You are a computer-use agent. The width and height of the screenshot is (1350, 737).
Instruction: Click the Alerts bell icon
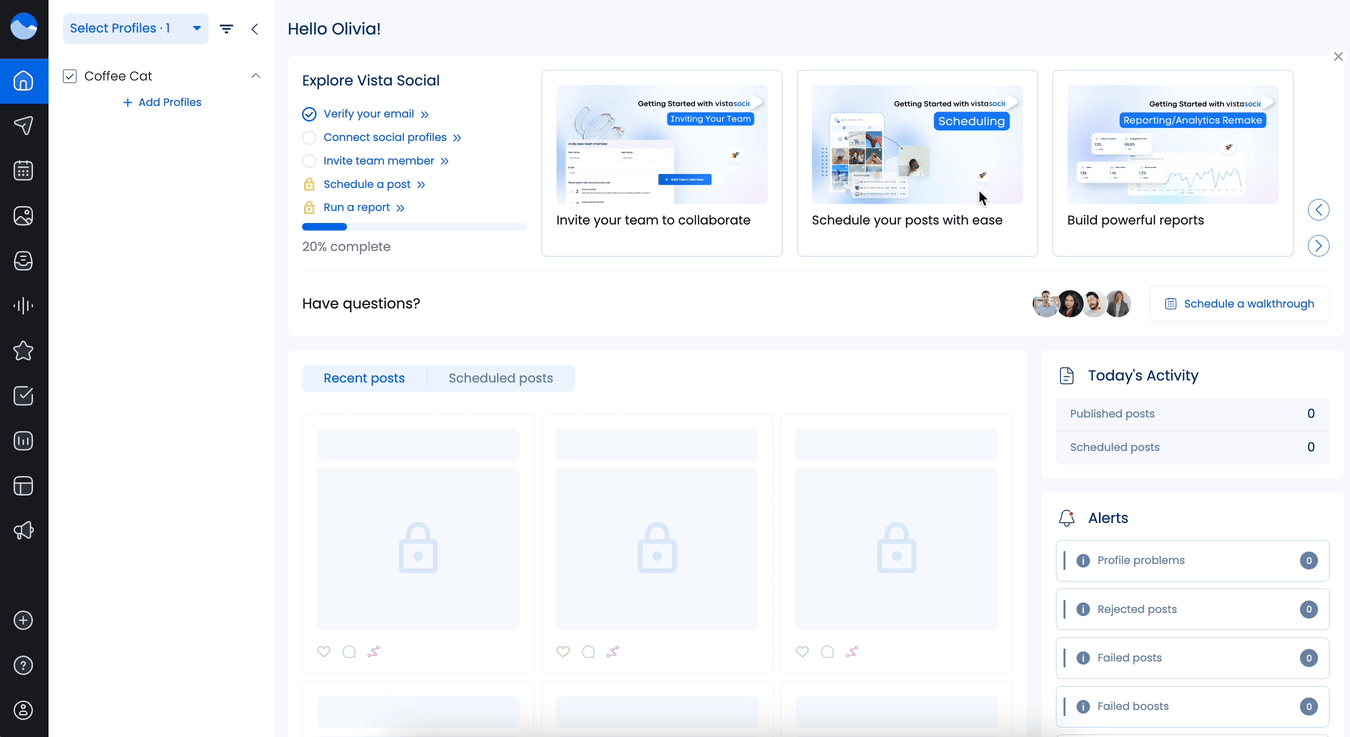[x=1067, y=519]
